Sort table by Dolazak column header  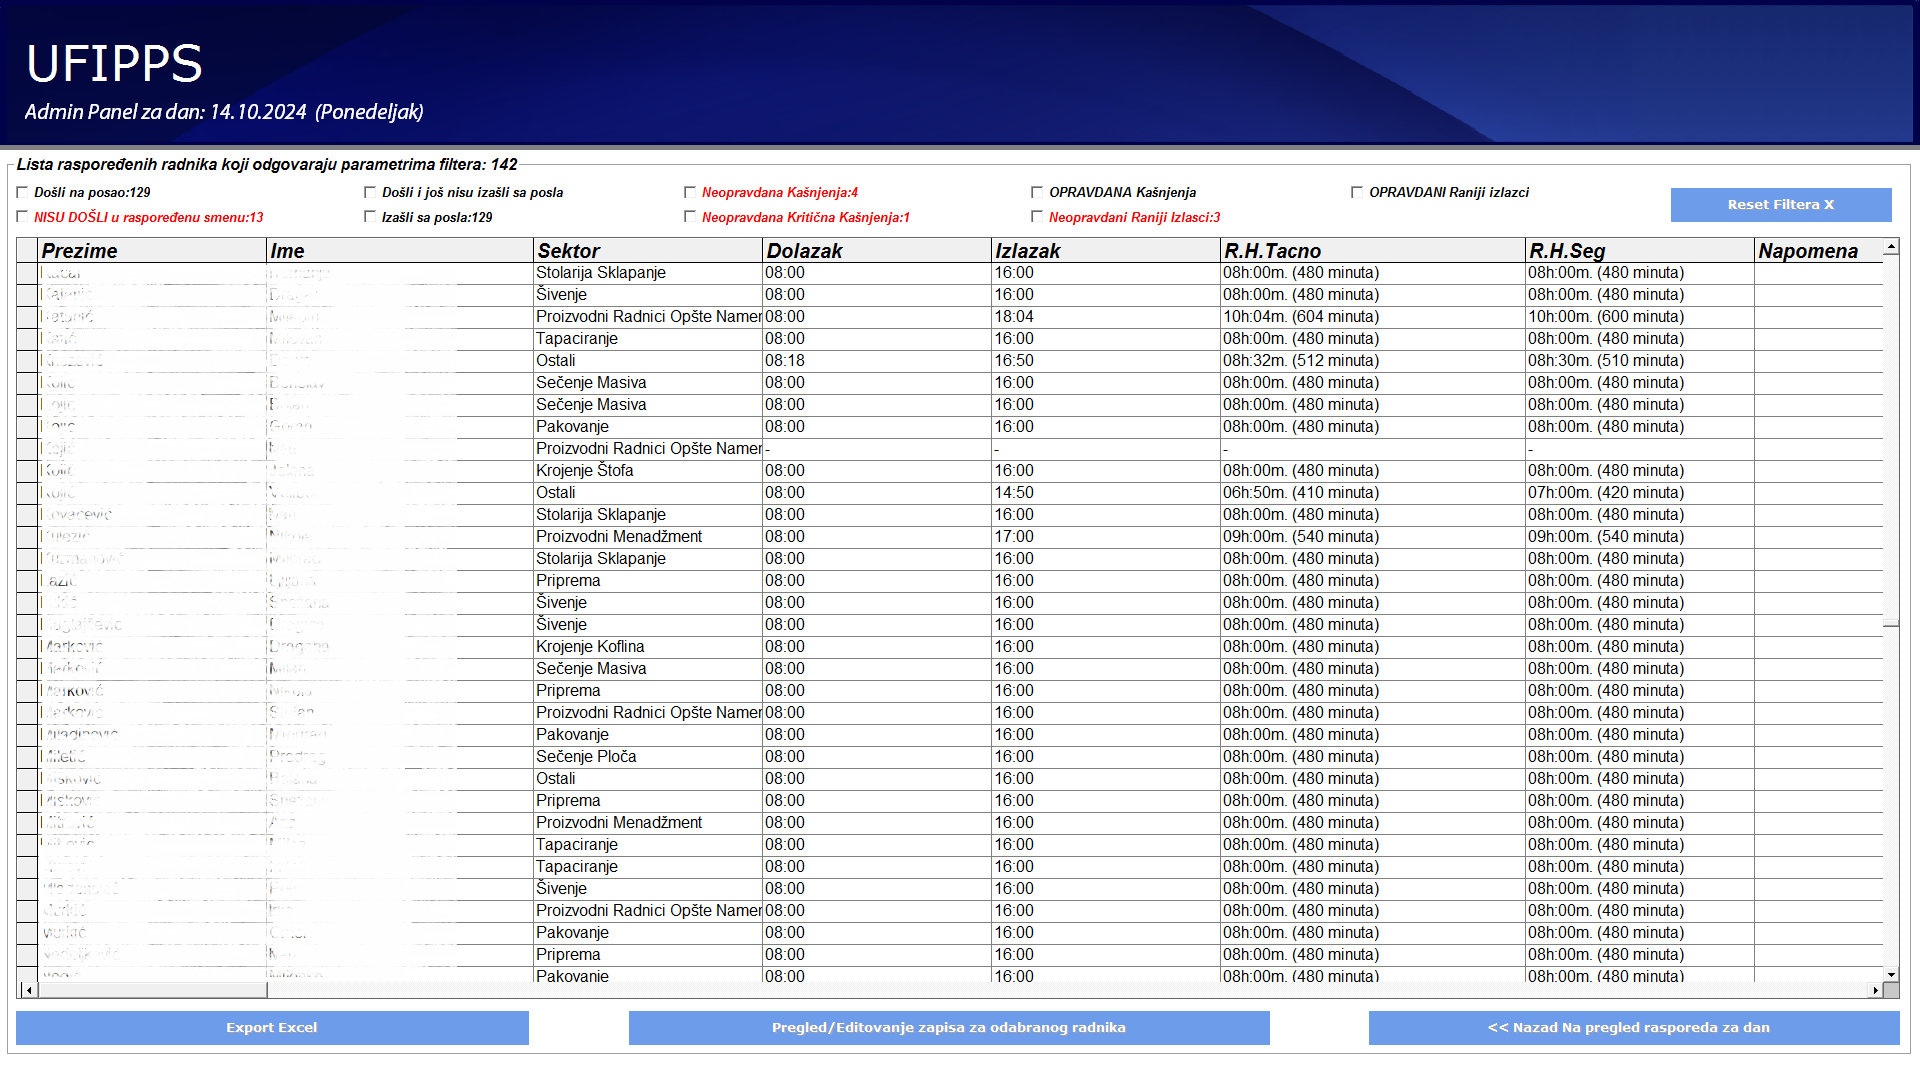tap(877, 251)
